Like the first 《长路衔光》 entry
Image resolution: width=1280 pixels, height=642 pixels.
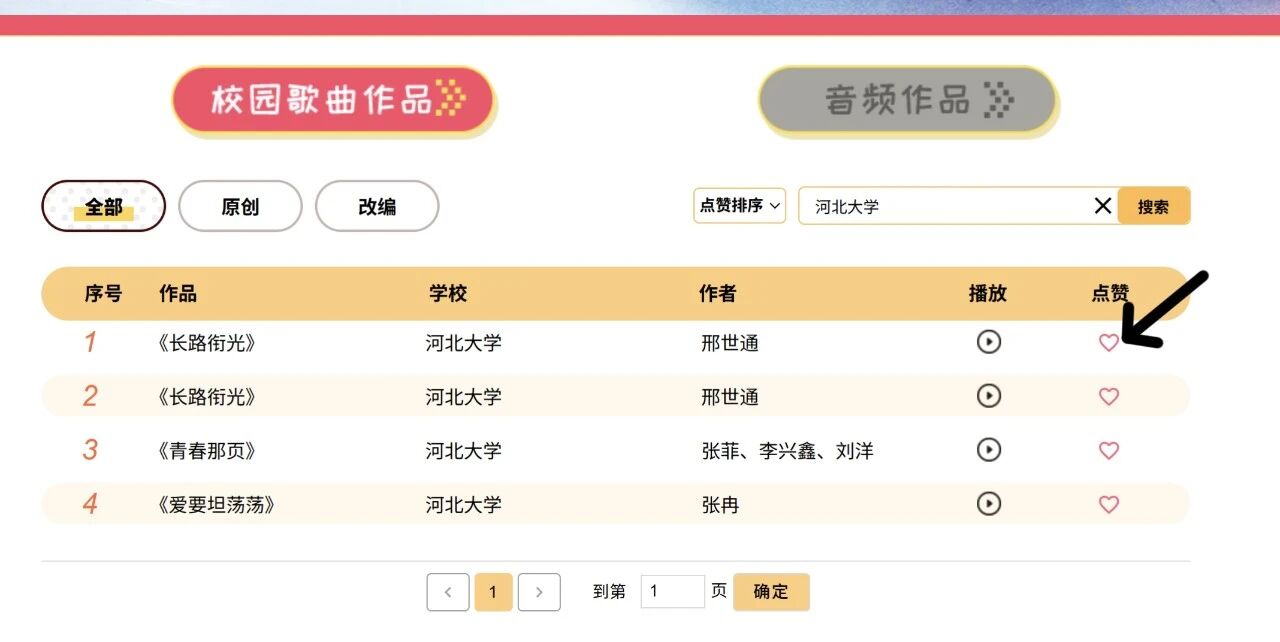(1108, 343)
